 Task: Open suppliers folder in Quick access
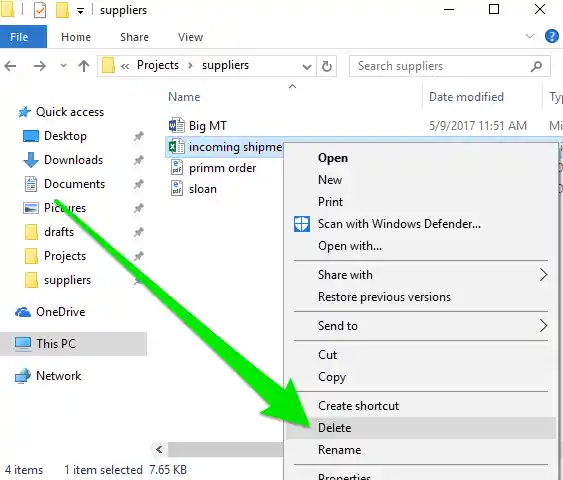pyautogui.click(x=67, y=280)
